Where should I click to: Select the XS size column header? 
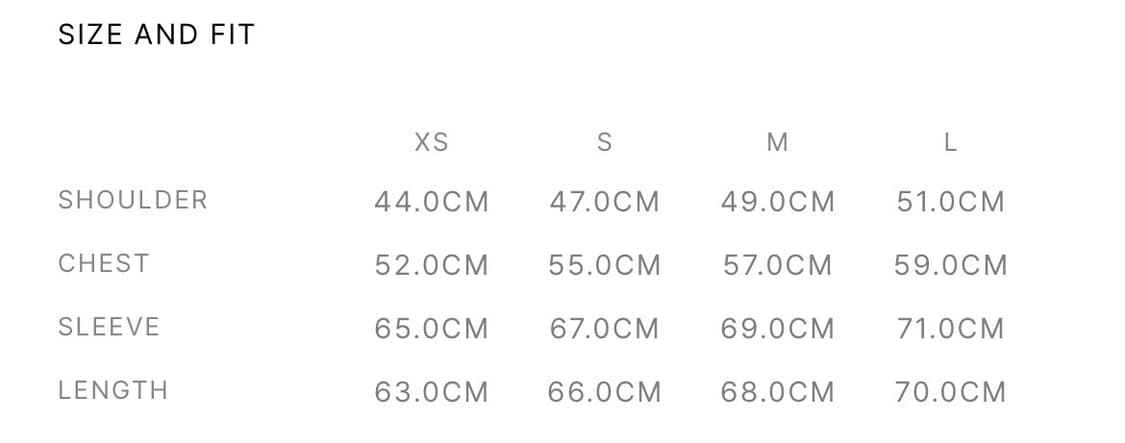[431, 143]
